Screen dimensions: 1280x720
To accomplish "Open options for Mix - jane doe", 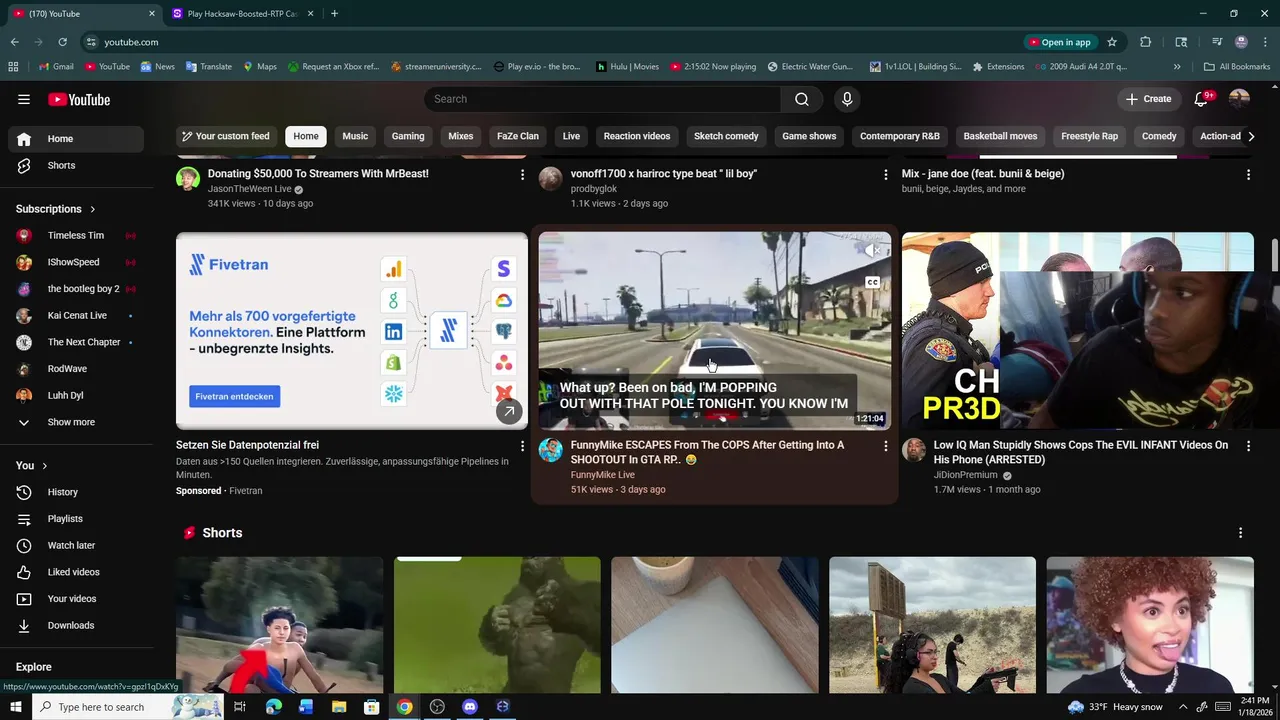I will click(1248, 175).
